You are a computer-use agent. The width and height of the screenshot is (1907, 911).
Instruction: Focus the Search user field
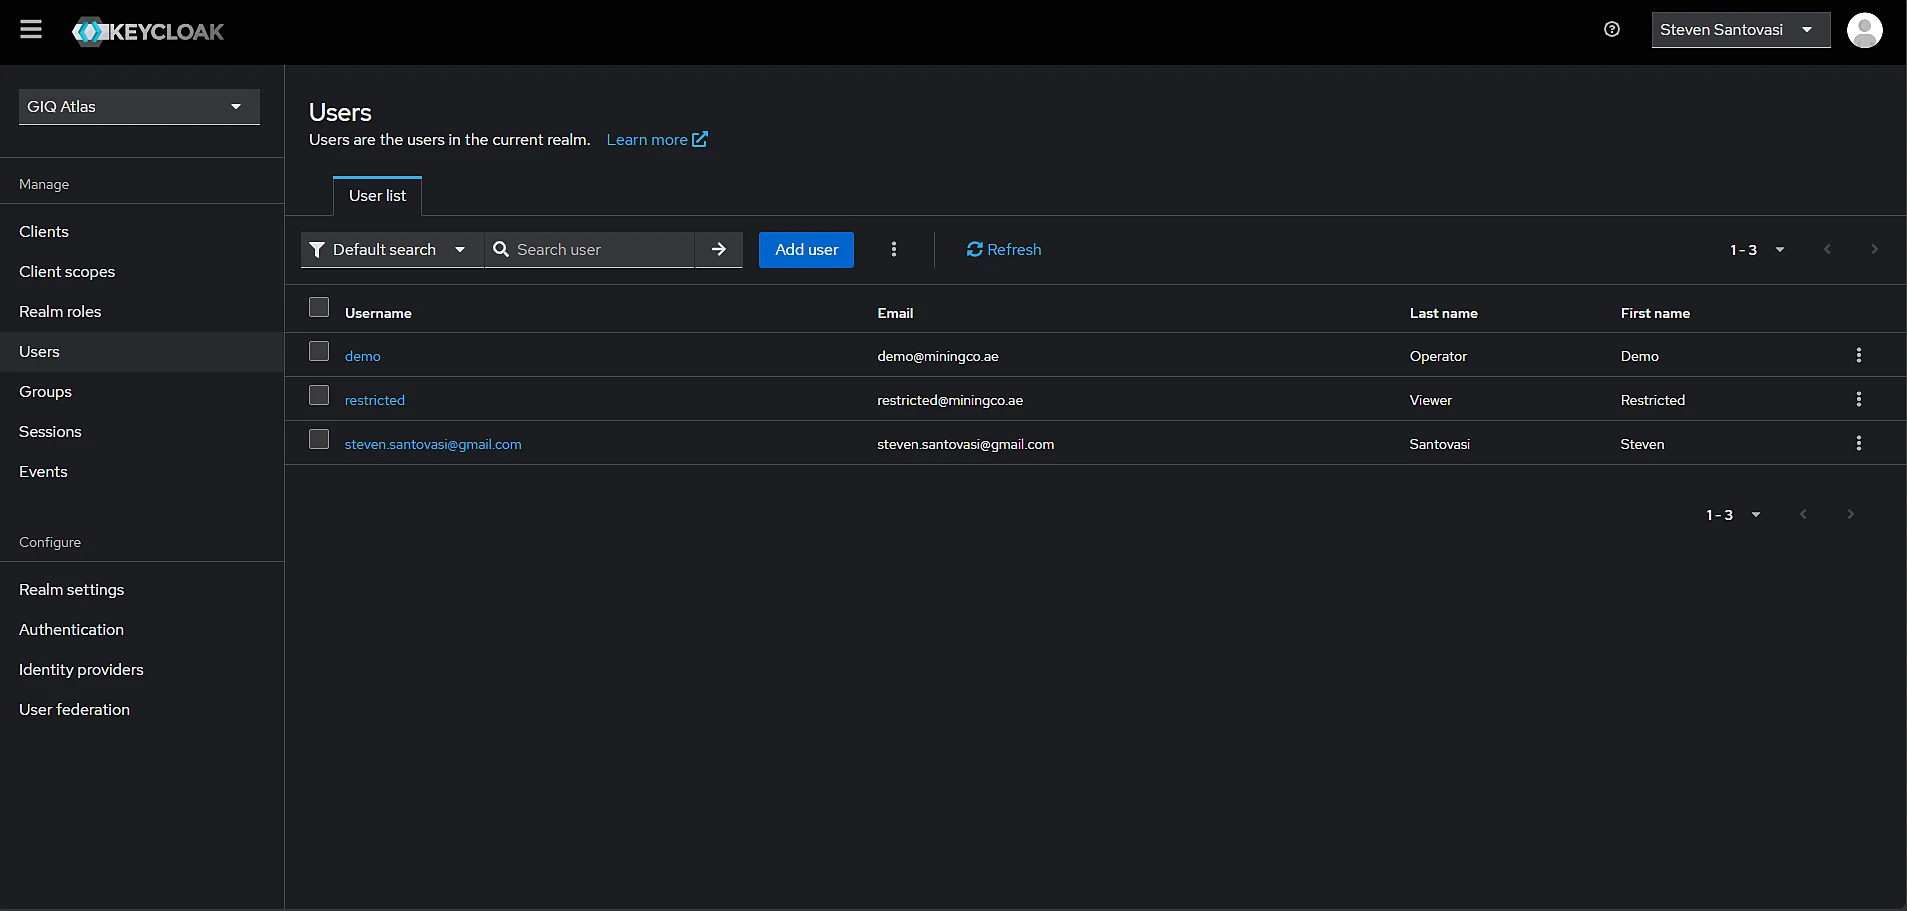590,250
